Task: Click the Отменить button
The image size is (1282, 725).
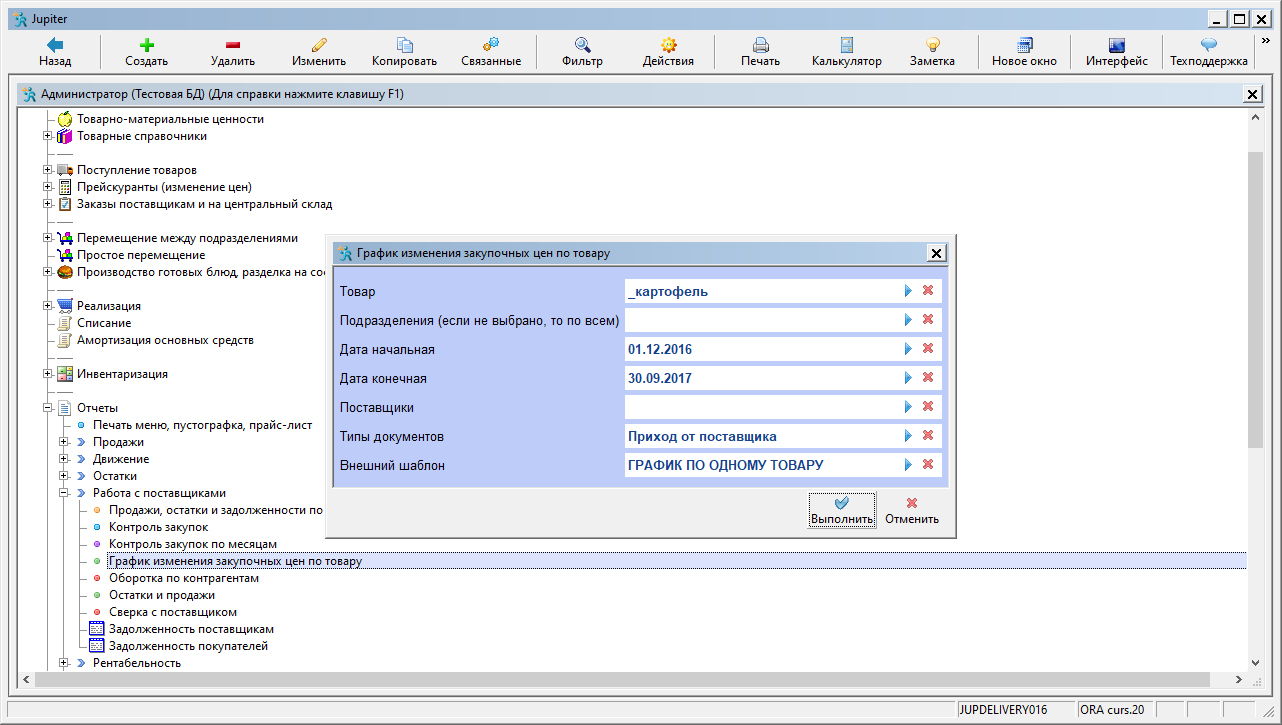Action: tap(912, 511)
